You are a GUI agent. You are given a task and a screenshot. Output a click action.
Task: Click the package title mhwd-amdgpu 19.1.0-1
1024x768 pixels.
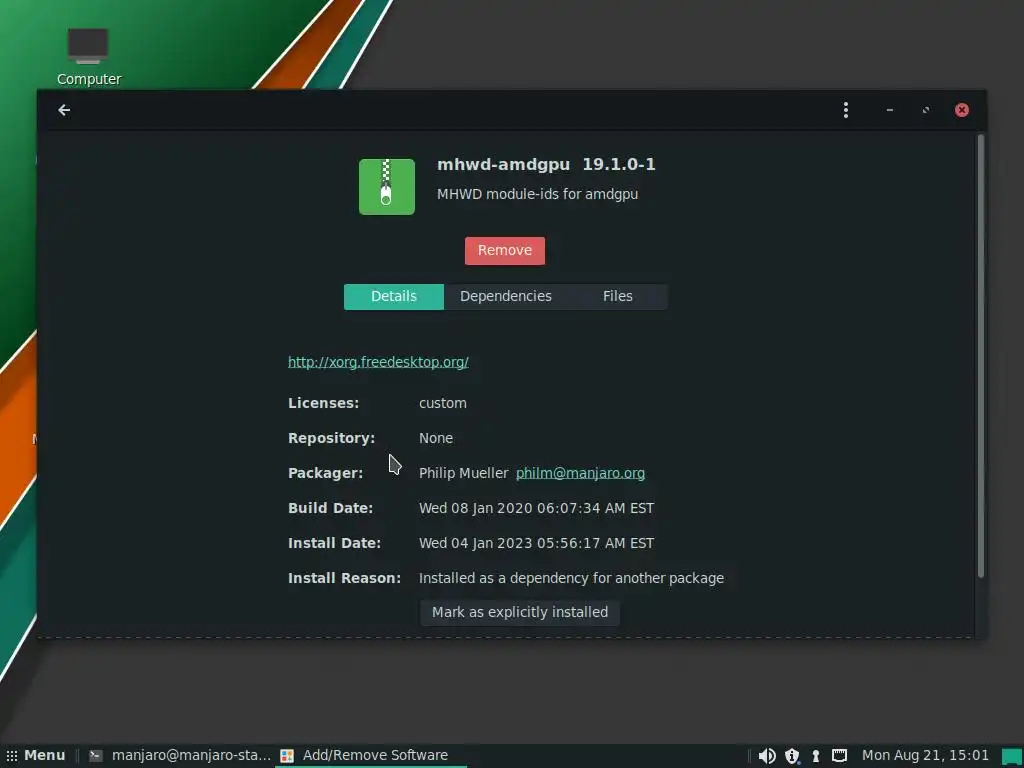click(546, 165)
